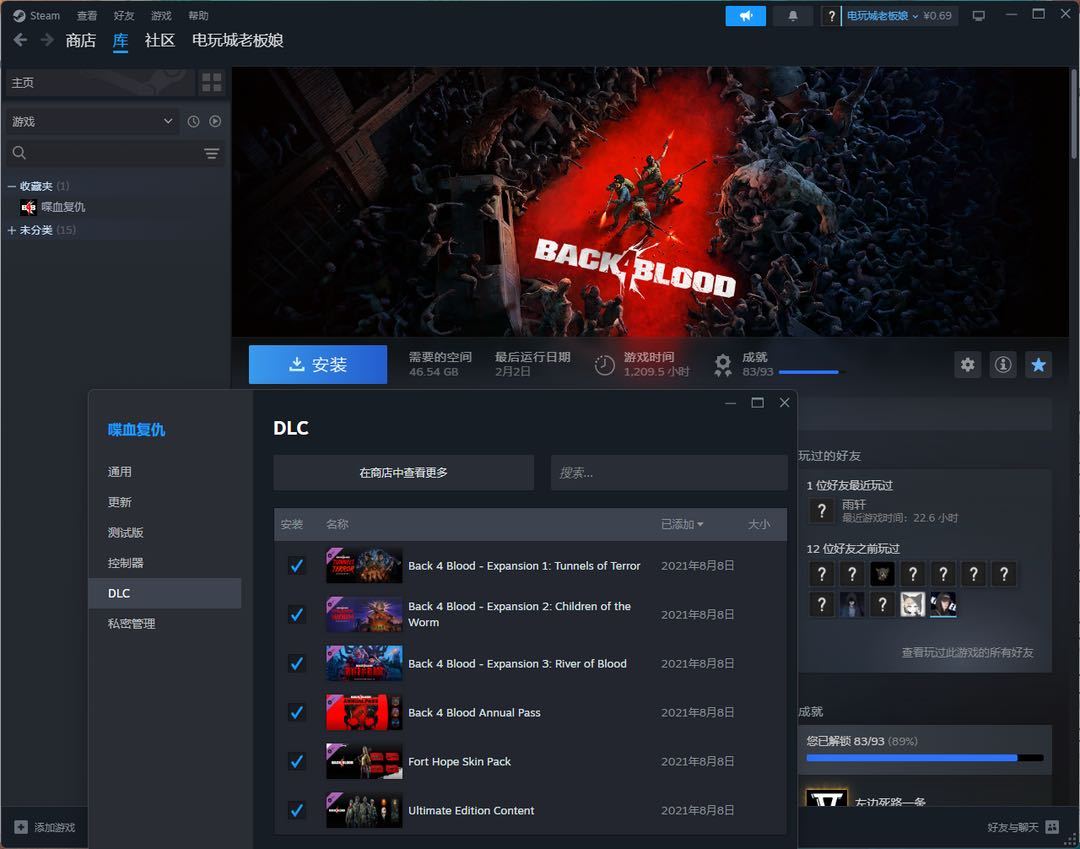This screenshot has height=849, width=1080.
Task: Click the DLC 搜索 search field
Action: [x=669, y=472]
